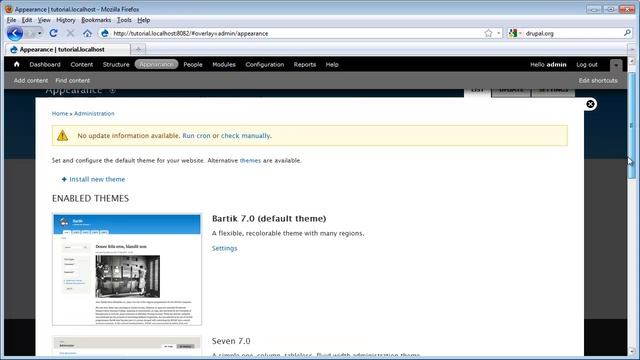The height and width of the screenshot is (360, 640).
Task: Open the back/forward history dropdown arrow
Action: coord(40,33)
